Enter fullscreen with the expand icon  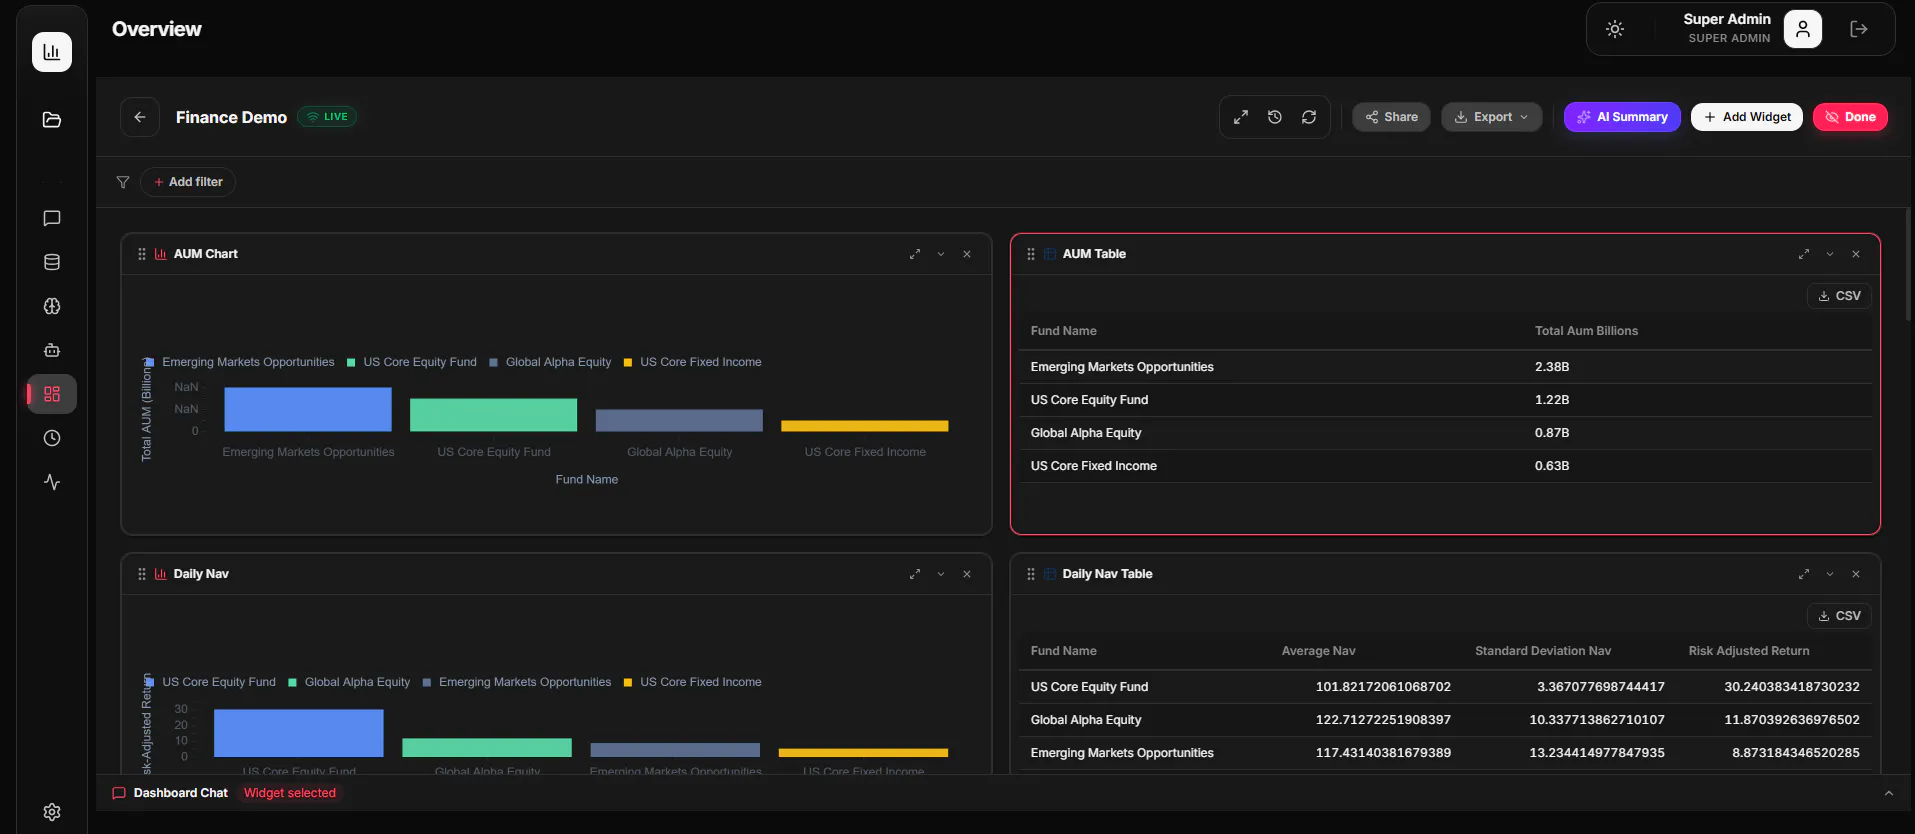(x=1241, y=117)
